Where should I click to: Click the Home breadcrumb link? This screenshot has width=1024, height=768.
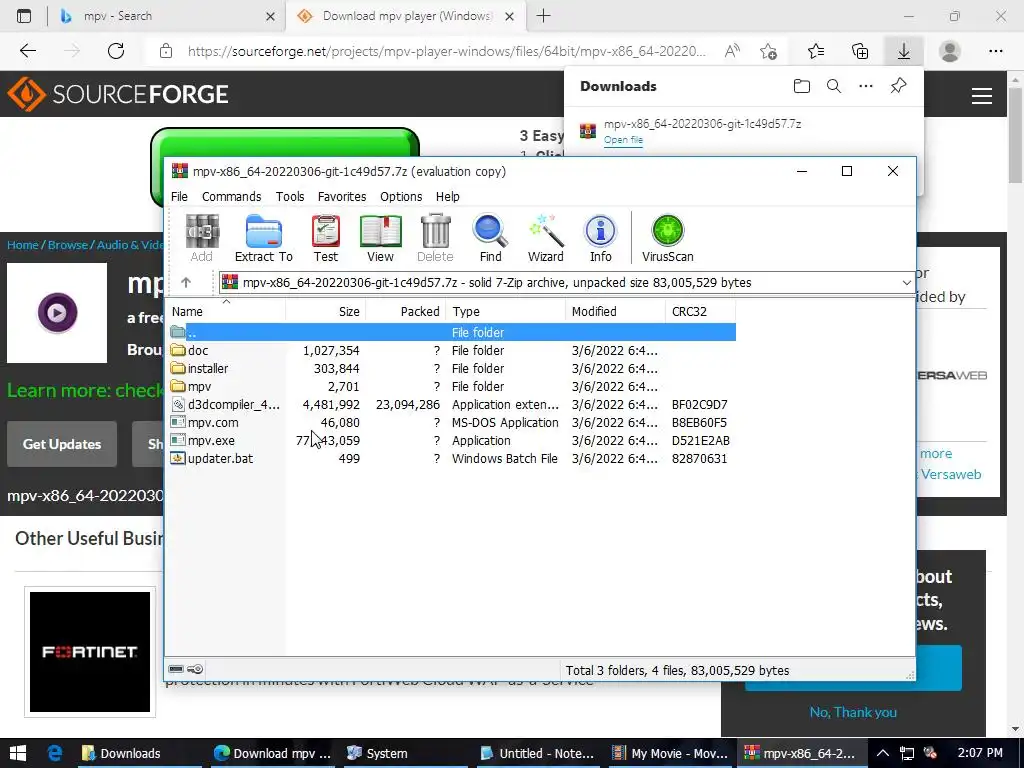tap(23, 245)
